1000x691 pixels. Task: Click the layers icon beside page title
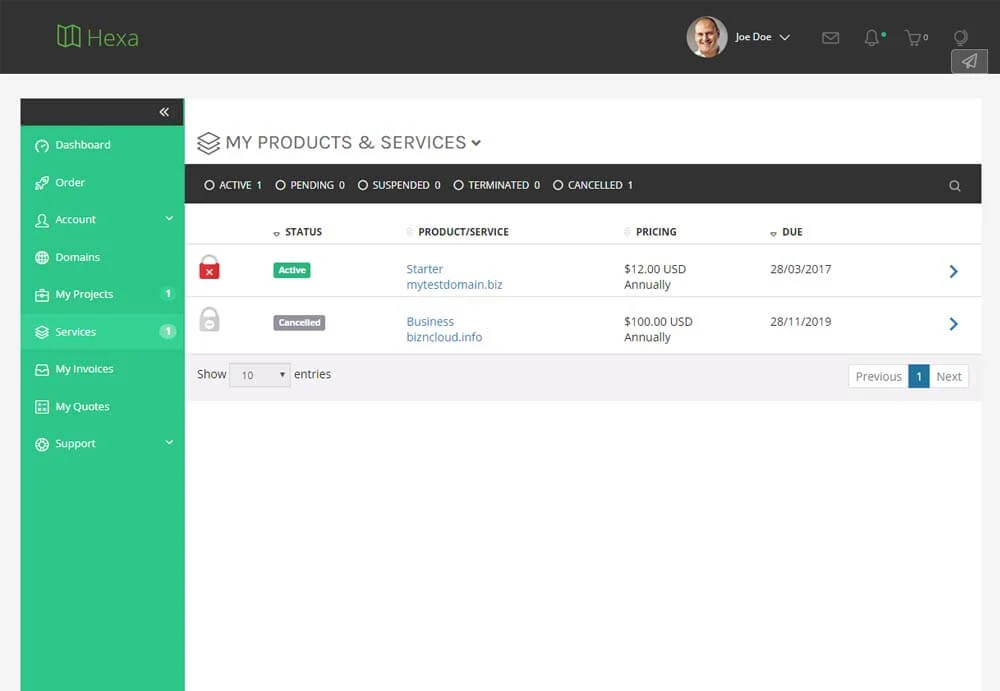click(x=209, y=143)
